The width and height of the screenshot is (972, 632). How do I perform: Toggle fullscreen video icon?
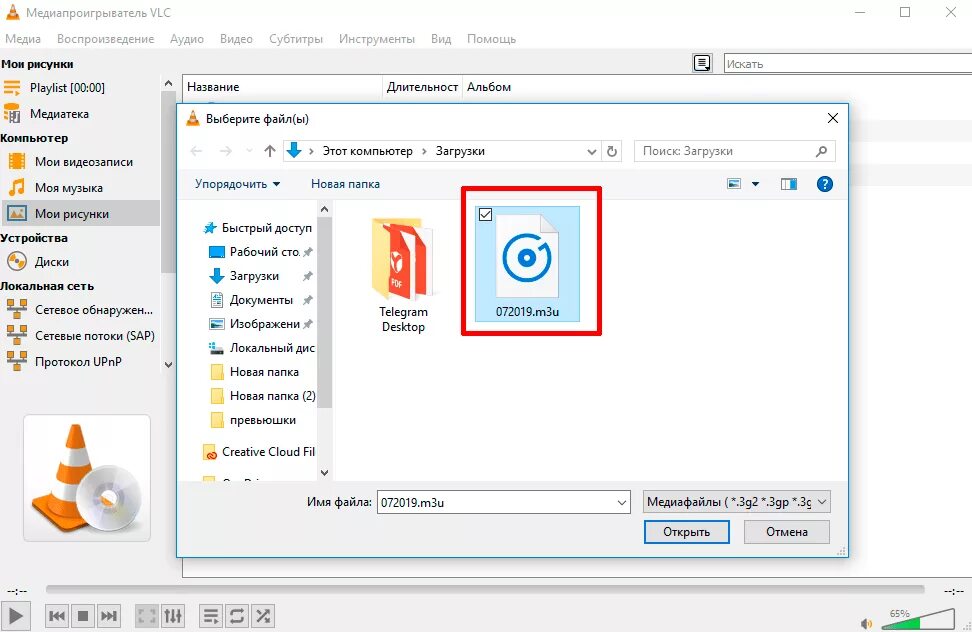pos(147,616)
